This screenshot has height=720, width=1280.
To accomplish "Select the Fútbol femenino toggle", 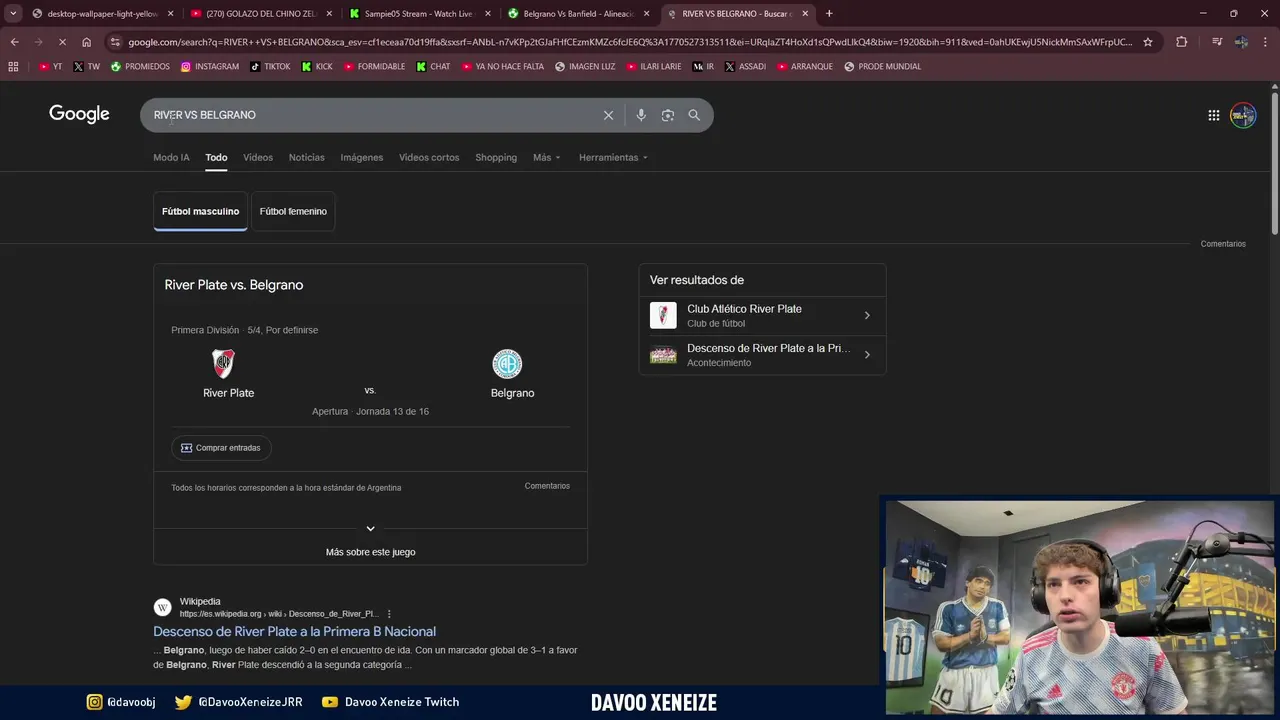I will point(293,211).
